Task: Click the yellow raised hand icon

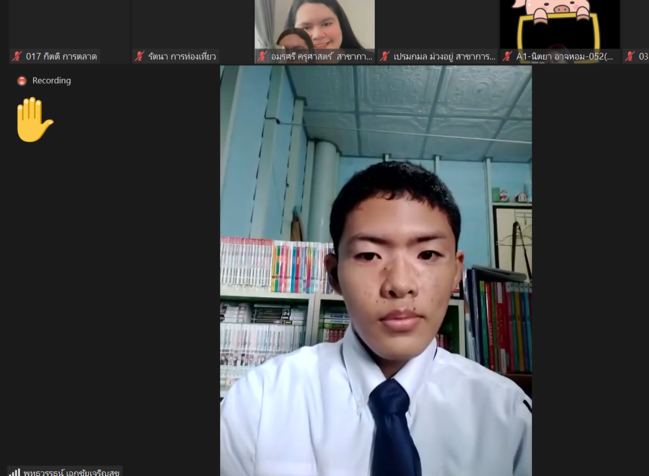Action: pyautogui.click(x=33, y=120)
